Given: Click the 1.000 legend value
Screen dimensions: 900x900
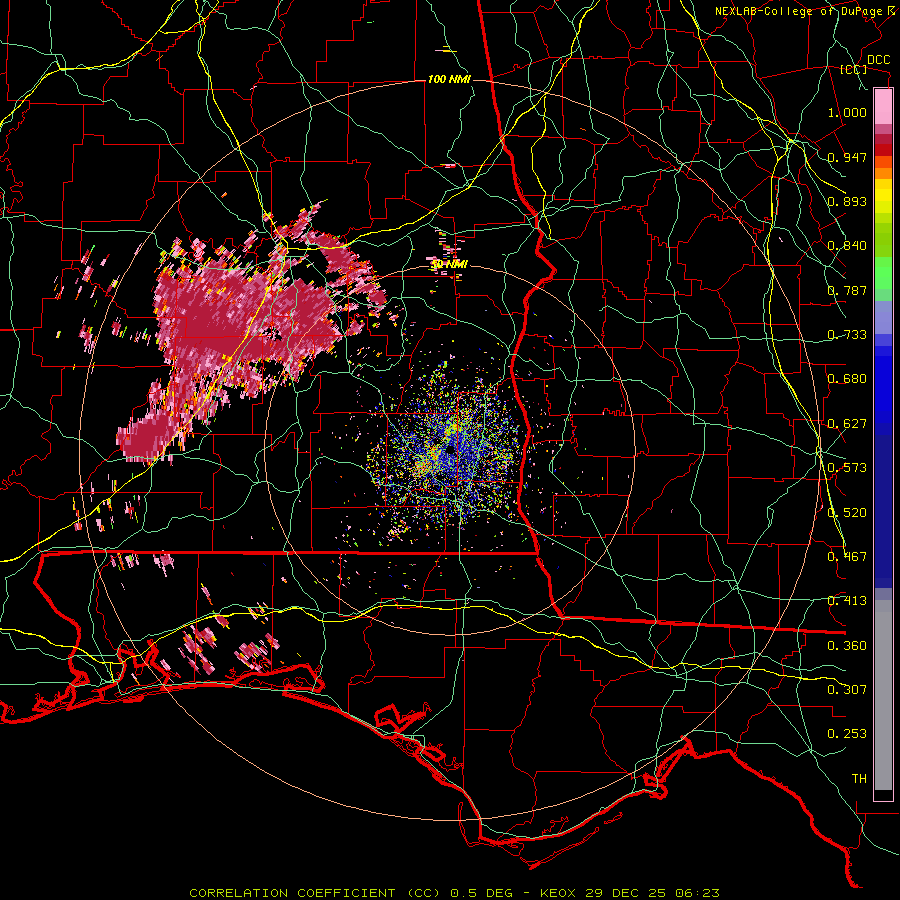Looking at the screenshot, I should coord(847,112).
